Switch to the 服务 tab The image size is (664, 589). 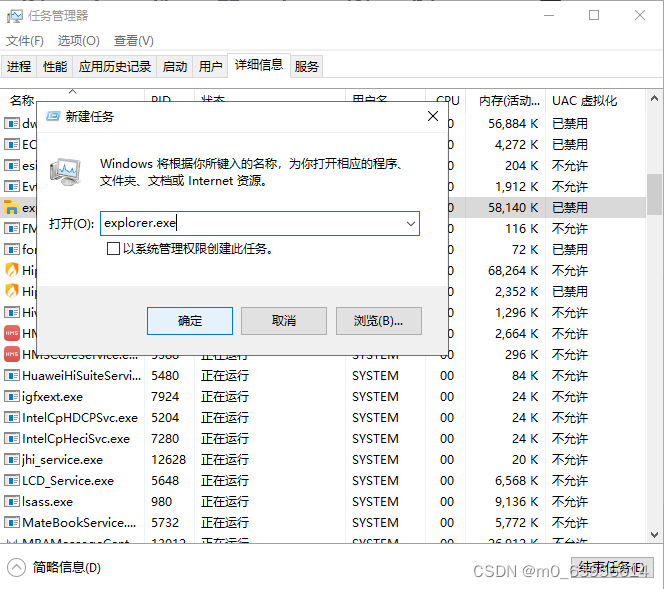click(306, 66)
